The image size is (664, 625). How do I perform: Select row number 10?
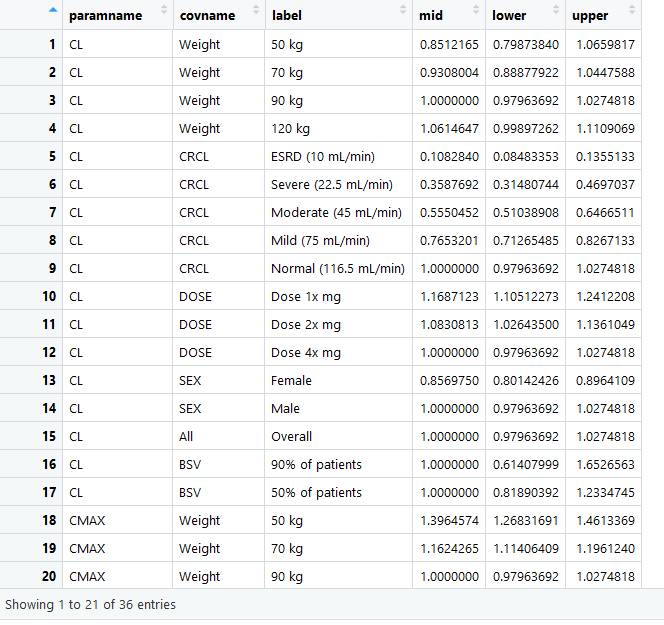(x=48, y=297)
